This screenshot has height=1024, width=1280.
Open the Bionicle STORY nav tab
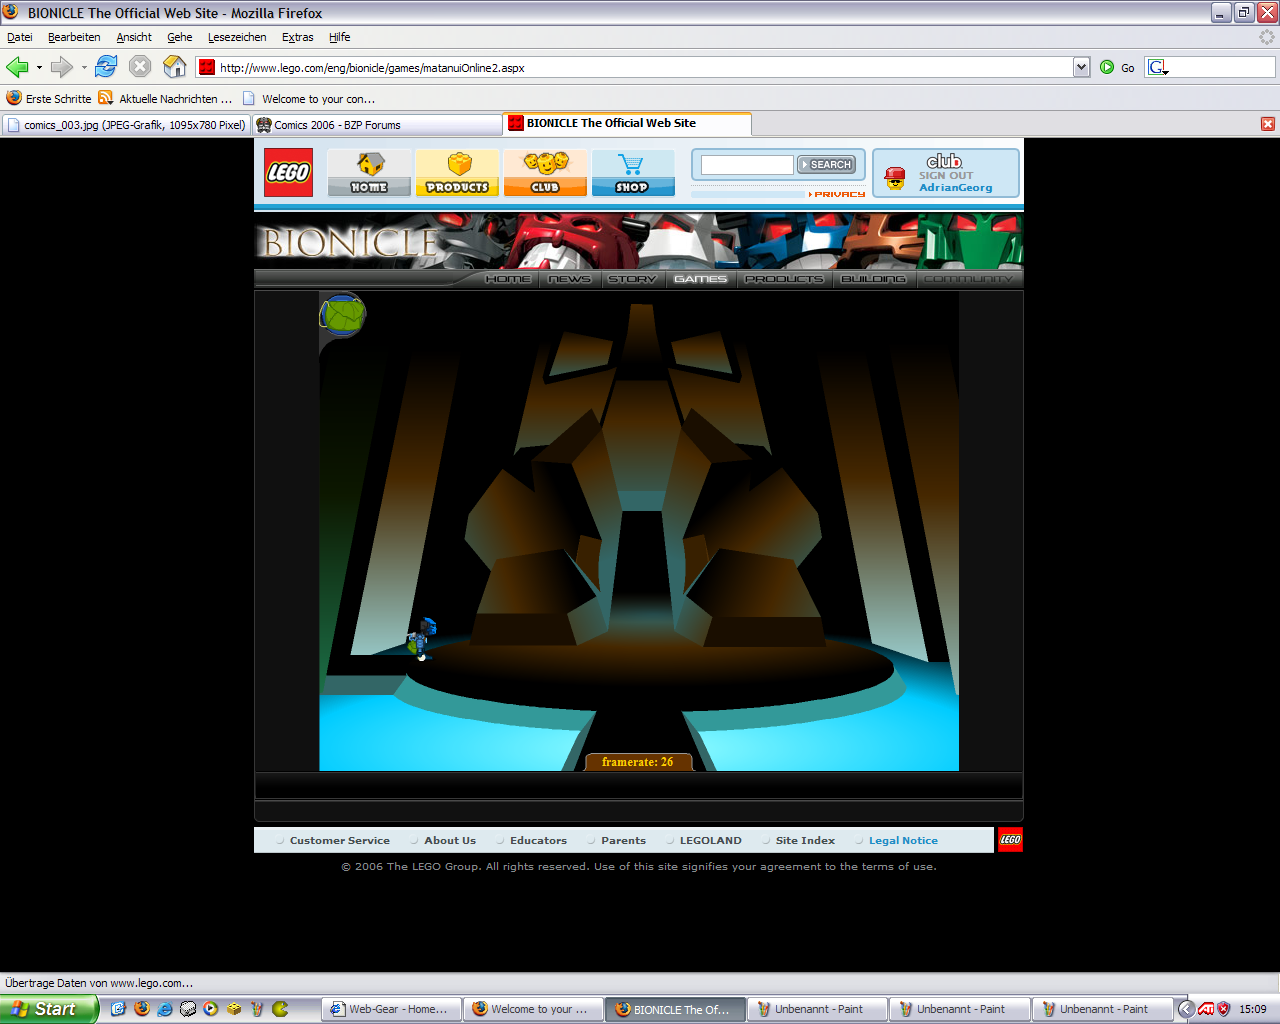click(x=632, y=279)
